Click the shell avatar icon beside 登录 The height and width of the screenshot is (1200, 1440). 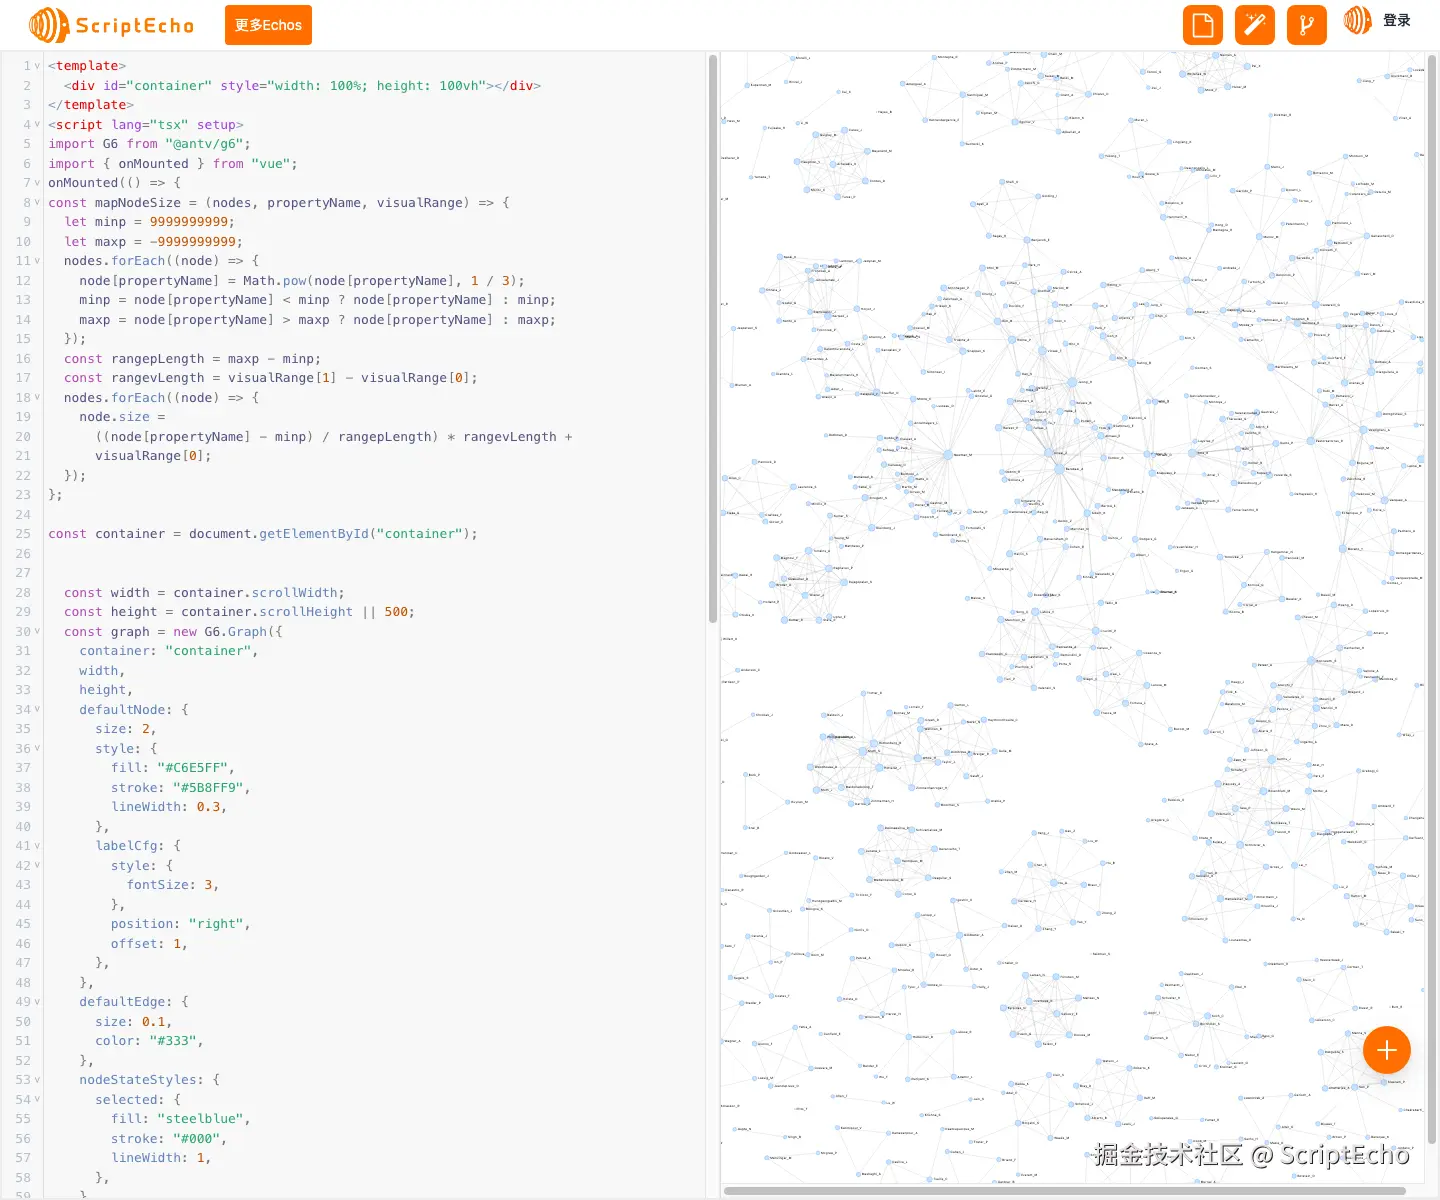pyautogui.click(x=1358, y=20)
